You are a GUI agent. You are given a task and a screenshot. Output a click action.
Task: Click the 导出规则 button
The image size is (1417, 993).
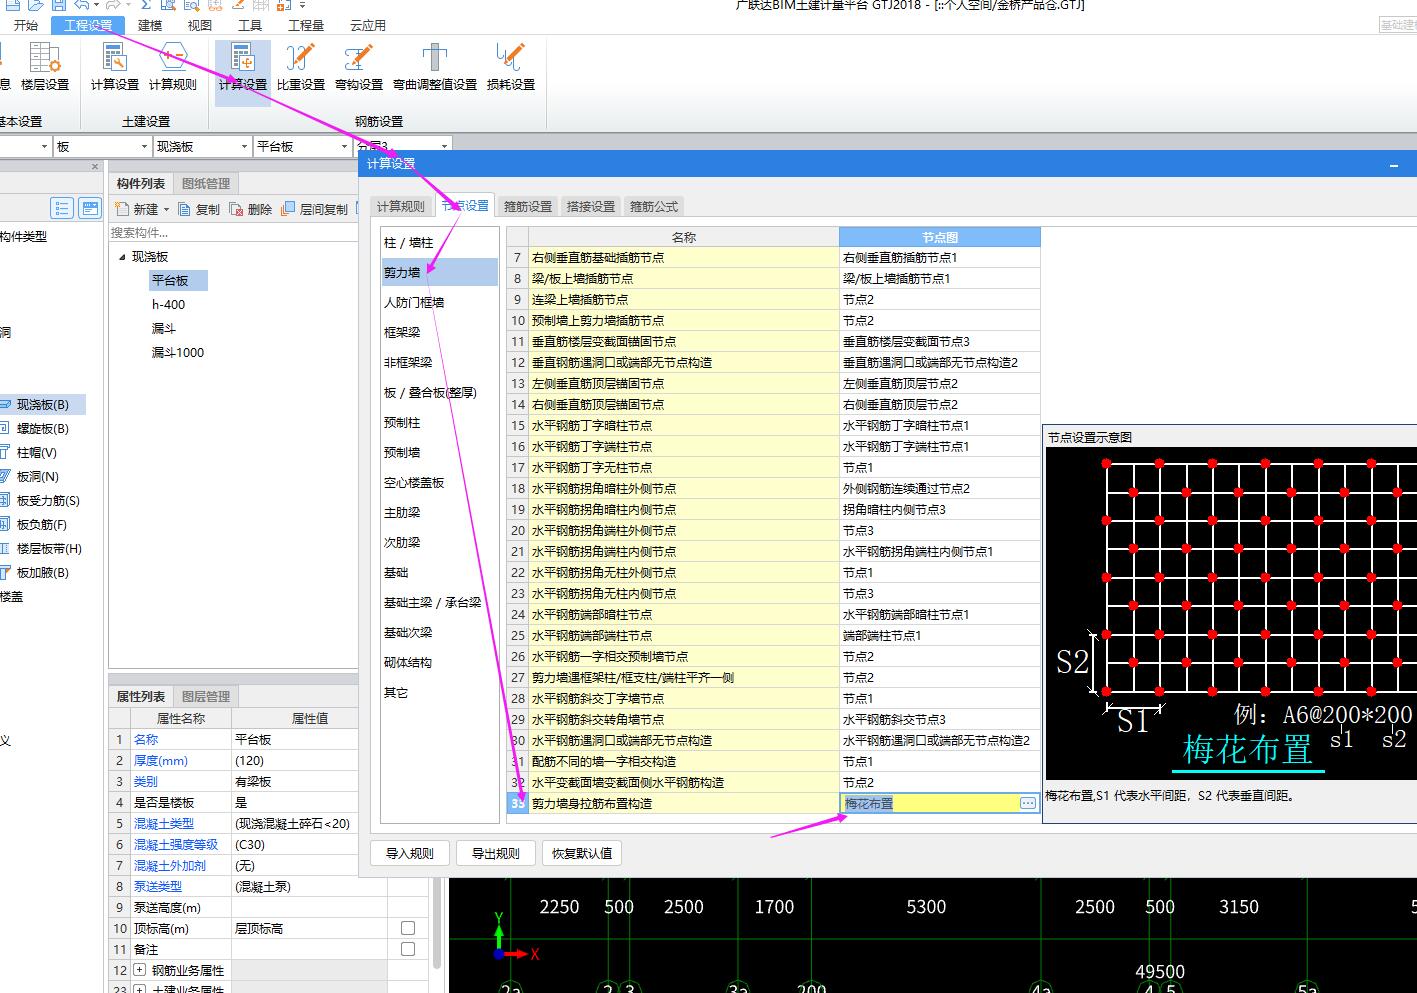point(496,853)
